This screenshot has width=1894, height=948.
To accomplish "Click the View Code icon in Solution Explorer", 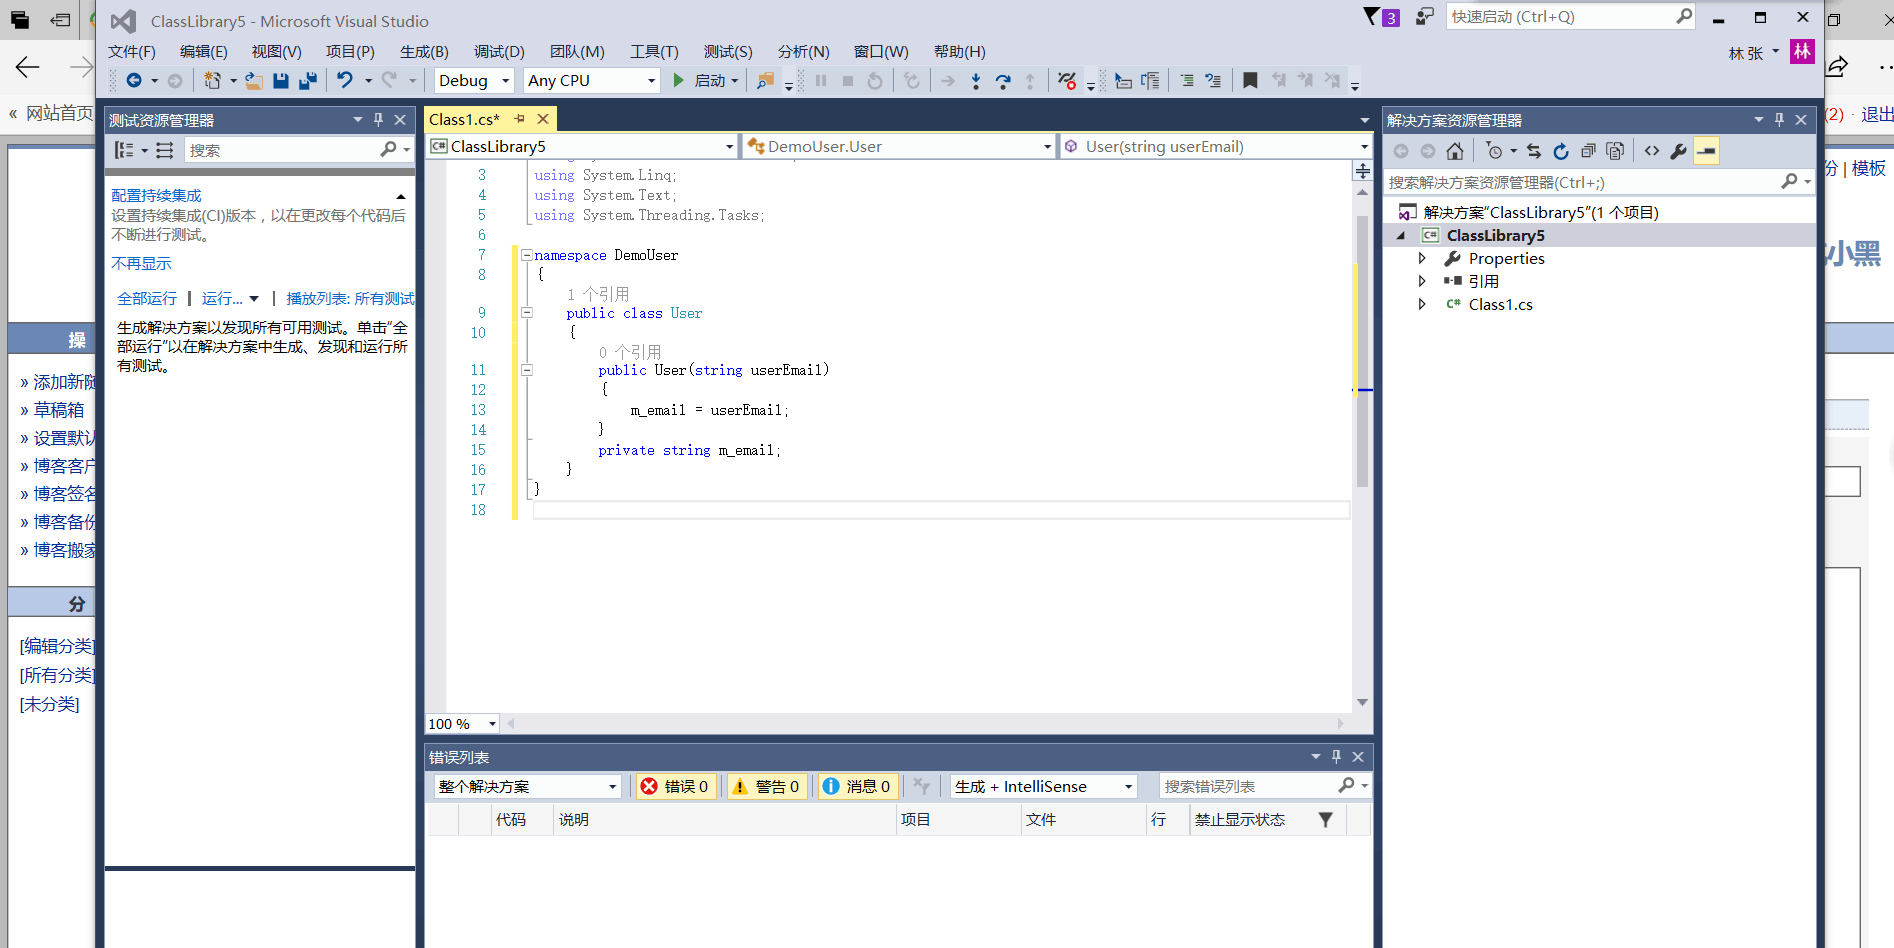I will click(1652, 151).
